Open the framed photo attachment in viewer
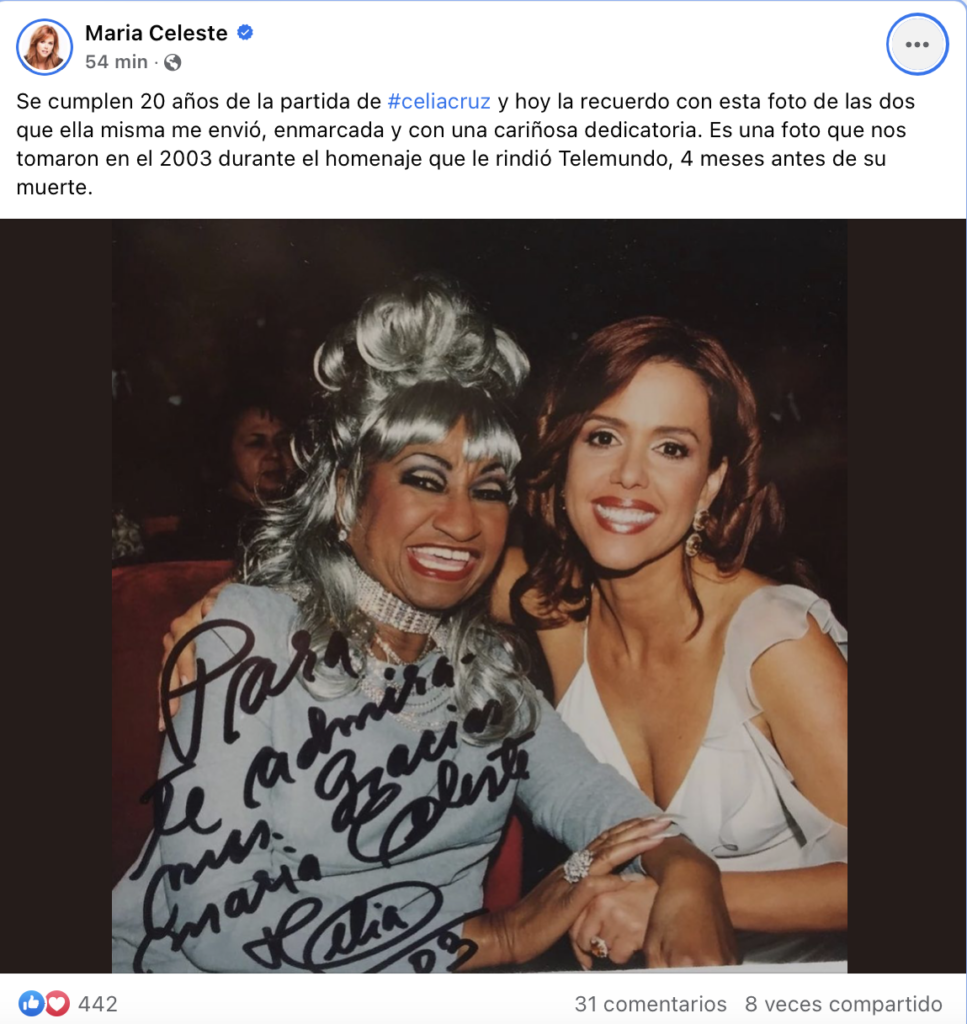This screenshot has height=1024, width=967. (x=480, y=596)
